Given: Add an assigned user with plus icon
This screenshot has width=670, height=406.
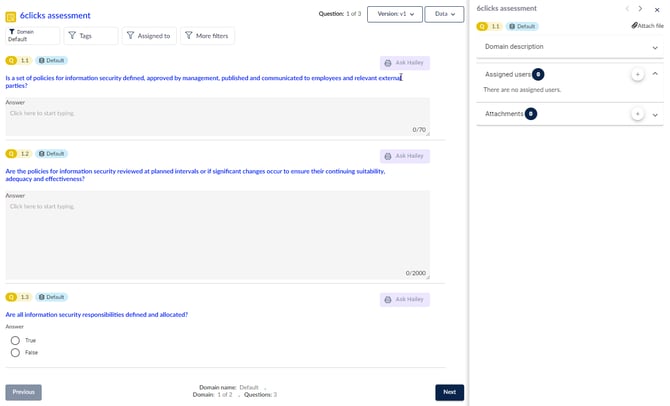Looking at the screenshot, I should pos(637,74).
